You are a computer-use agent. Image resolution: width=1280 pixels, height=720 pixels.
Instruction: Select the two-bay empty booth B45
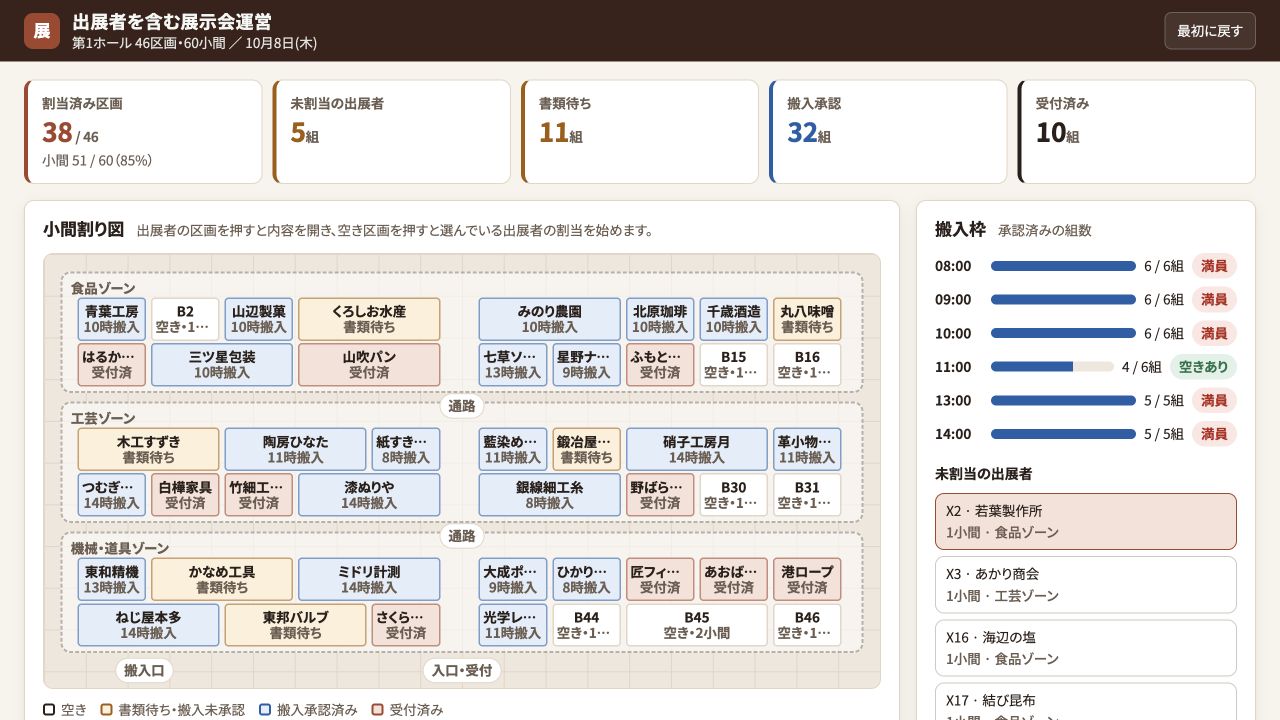[697, 625]
